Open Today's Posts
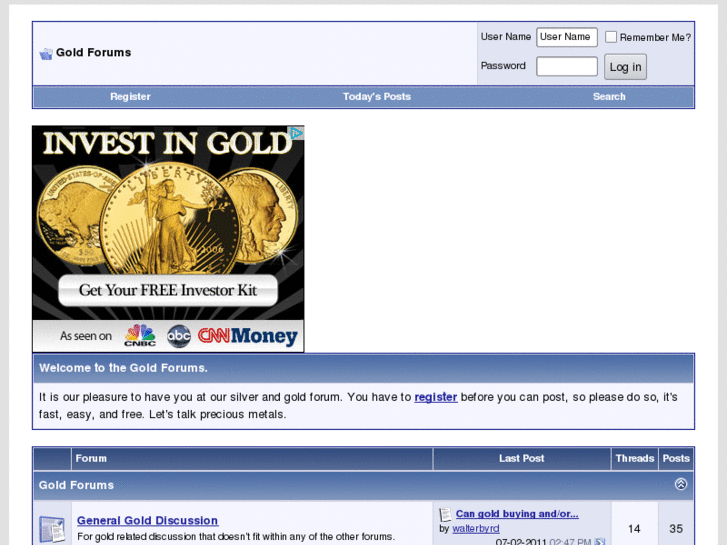This screenshot has width=727, height=545. [376, 96]
